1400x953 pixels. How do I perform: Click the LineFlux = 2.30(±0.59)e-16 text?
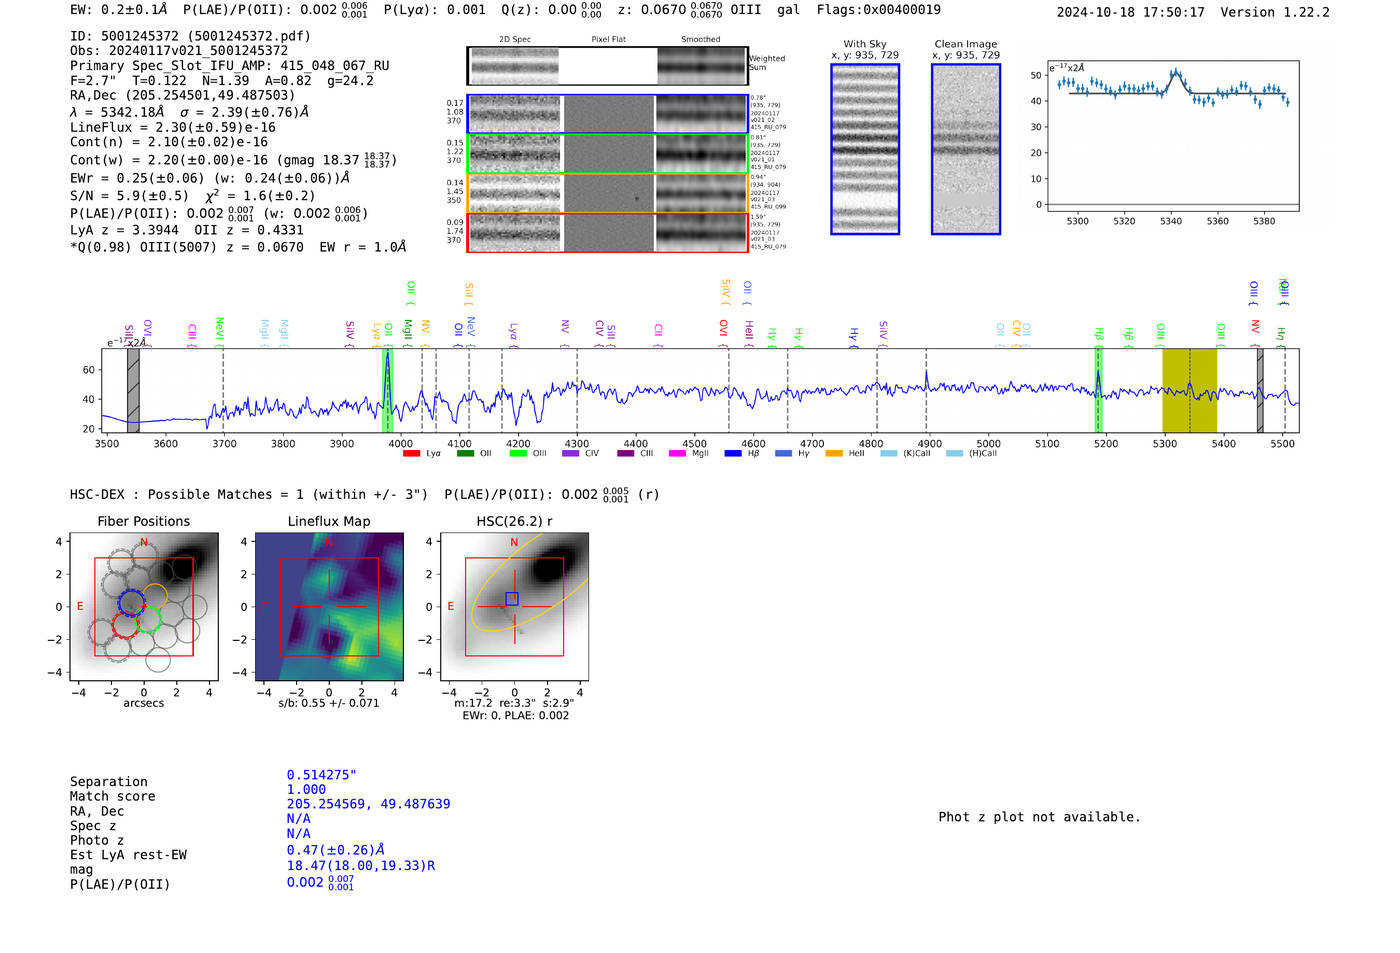[x=173, y=128]
